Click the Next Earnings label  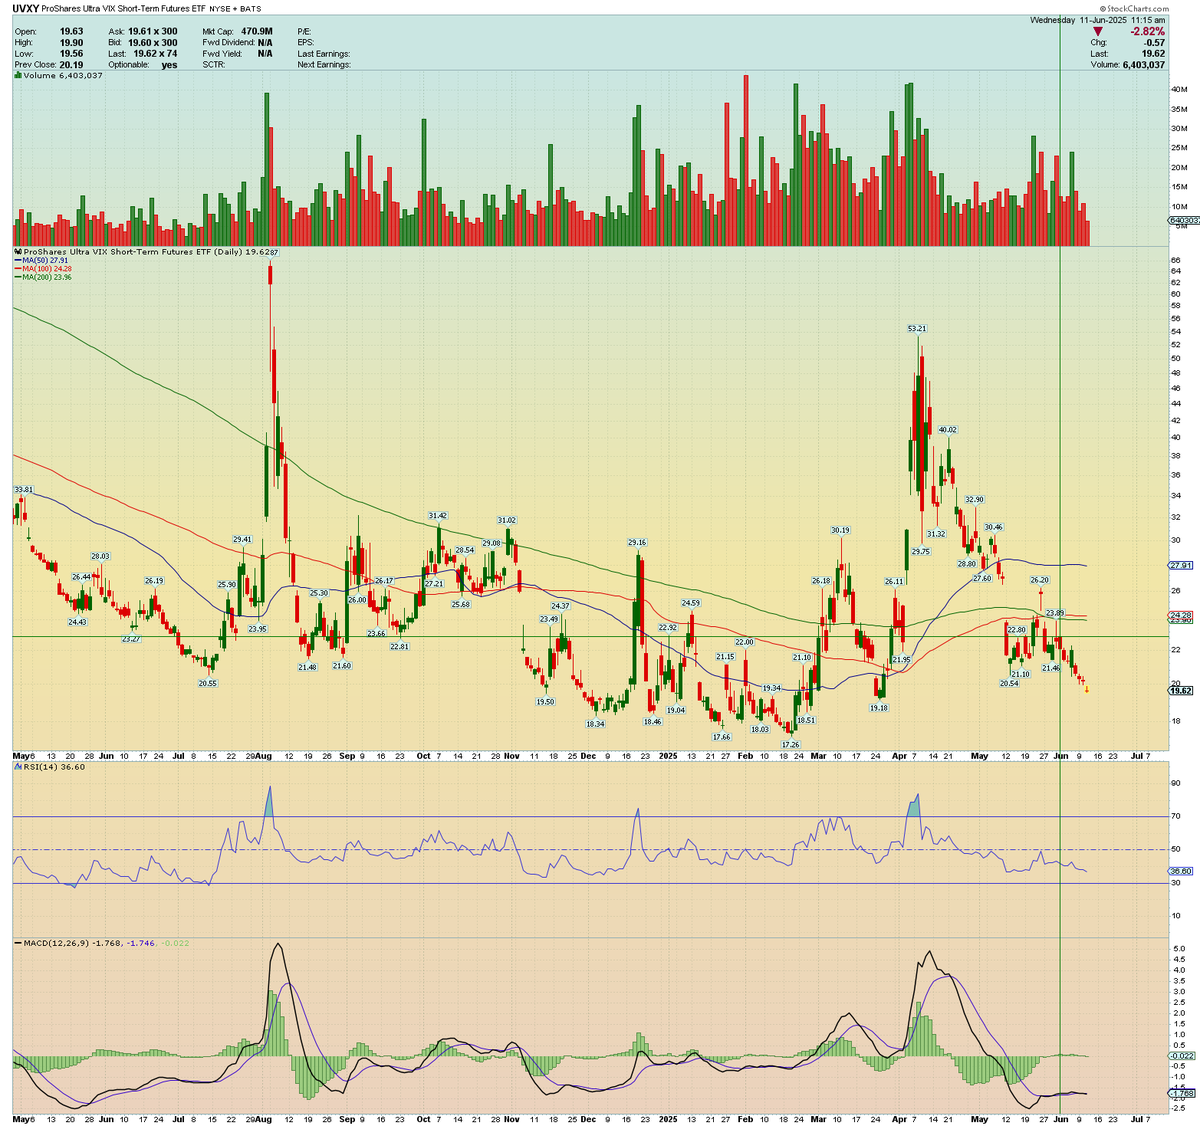[x=324, y=64]
